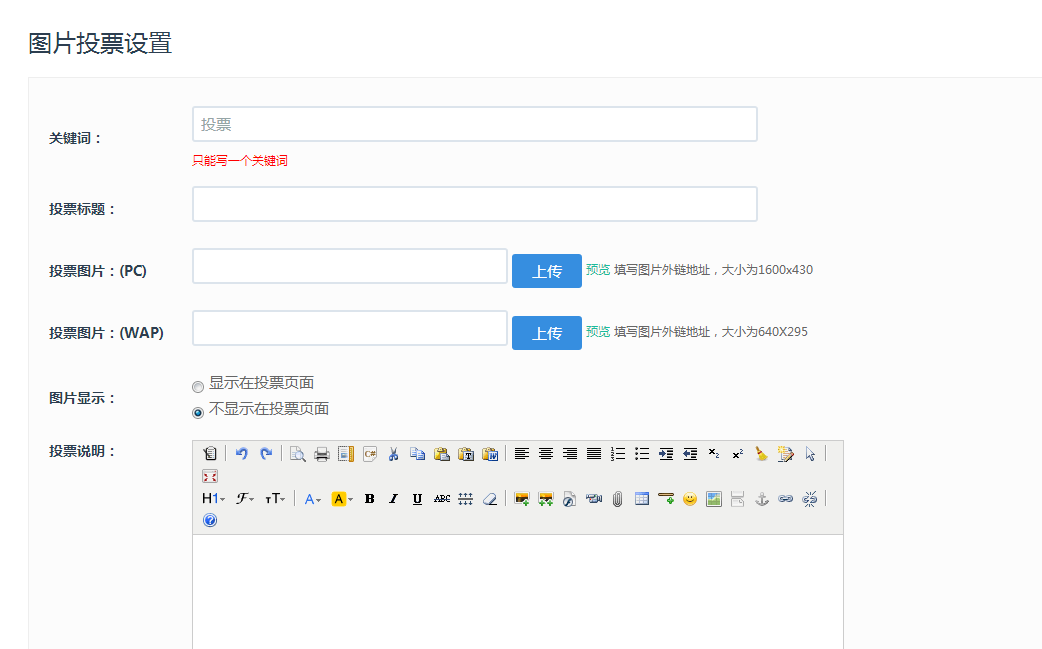Insert a bulleted list
Image resolution: width=1042 pixels, height=649 pixels.
pos(642,454)
